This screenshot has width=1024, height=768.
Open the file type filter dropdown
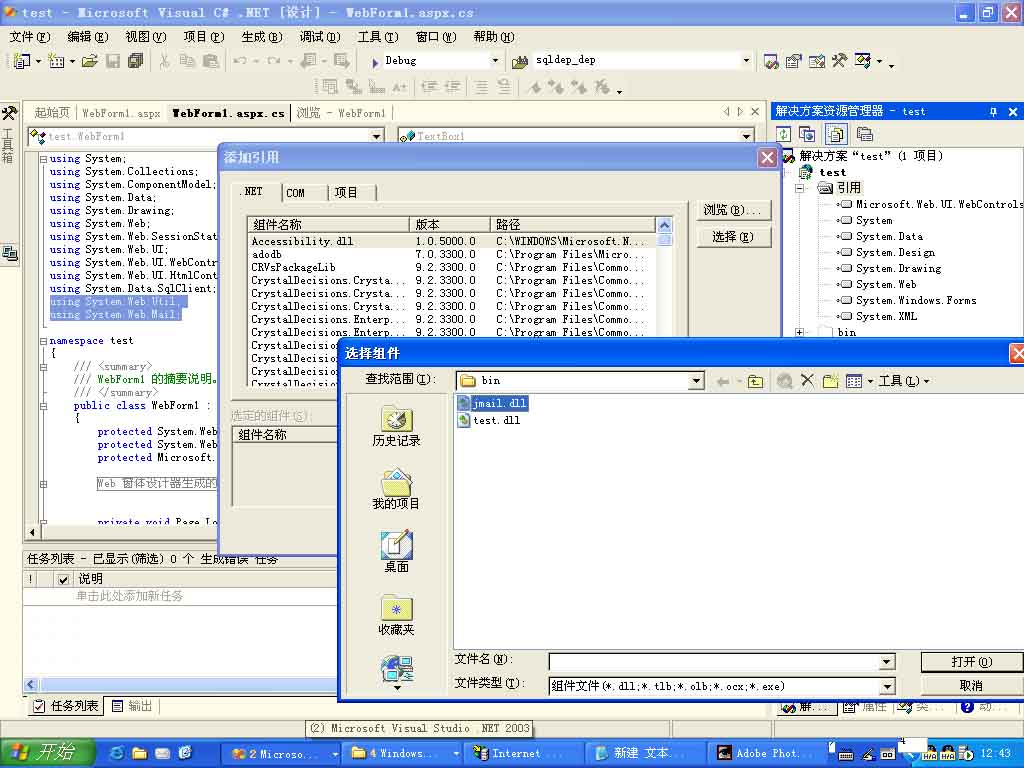(x=886, y=686)
